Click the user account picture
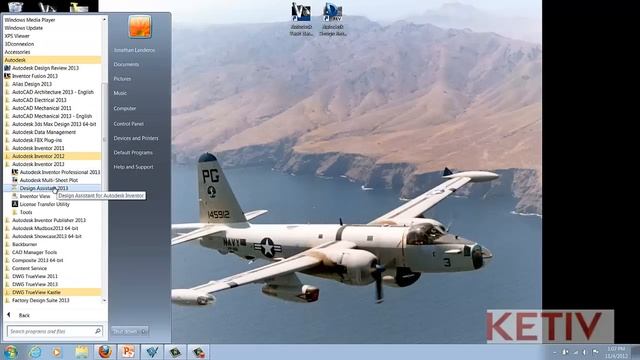This screenshot has height=360, width=640. tap(140, 27)
